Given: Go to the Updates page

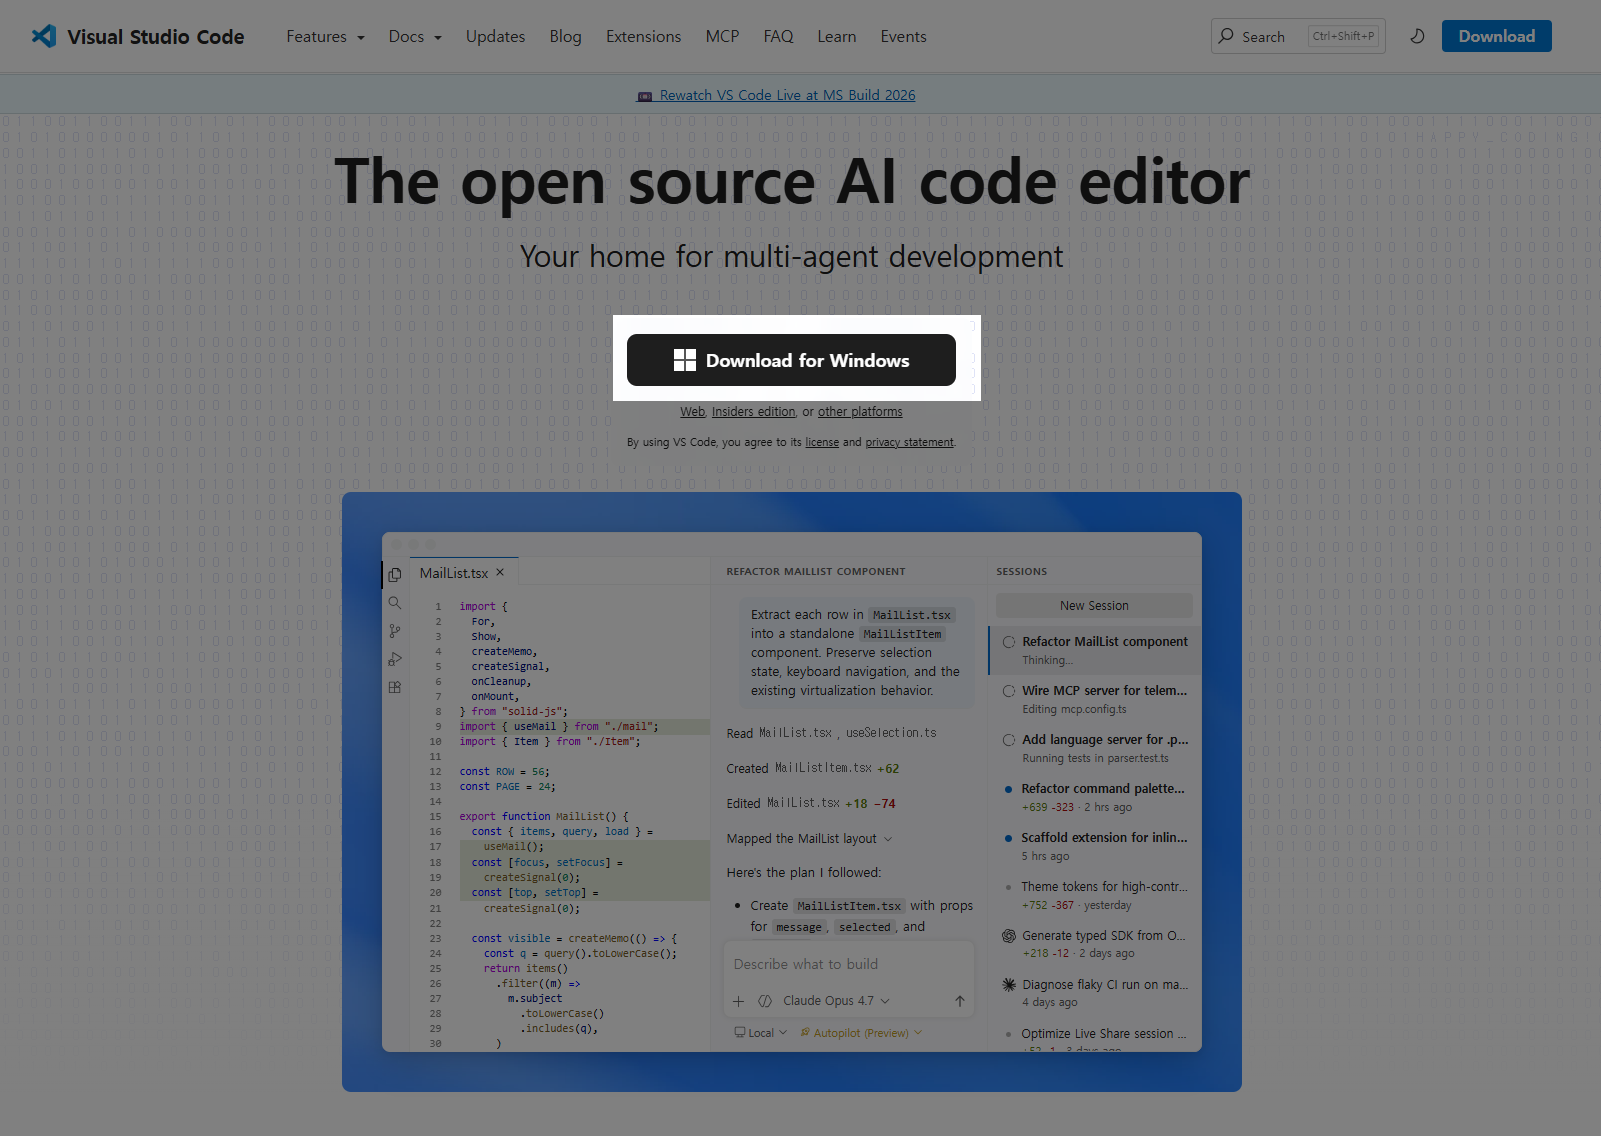Looking at the screenshot, I should [x=495, y=36].
